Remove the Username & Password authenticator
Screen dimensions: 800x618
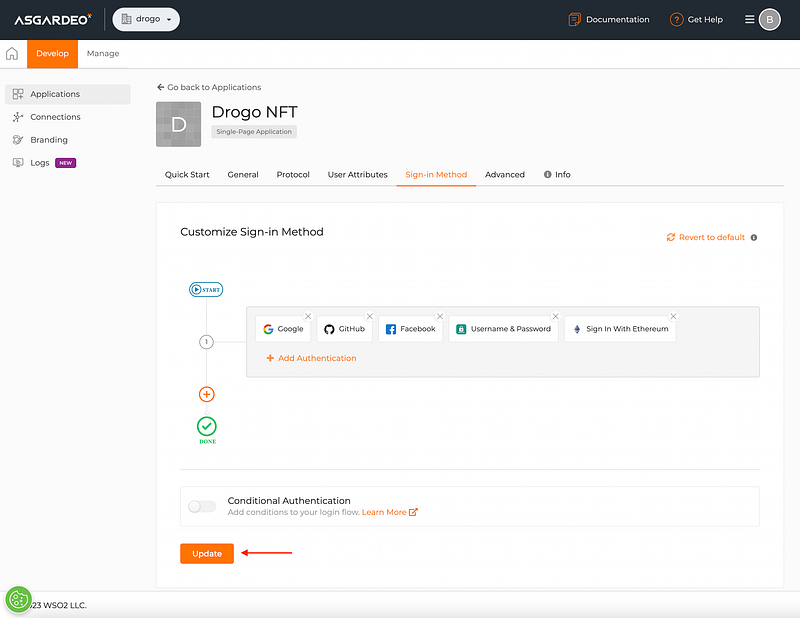[556, 316]
